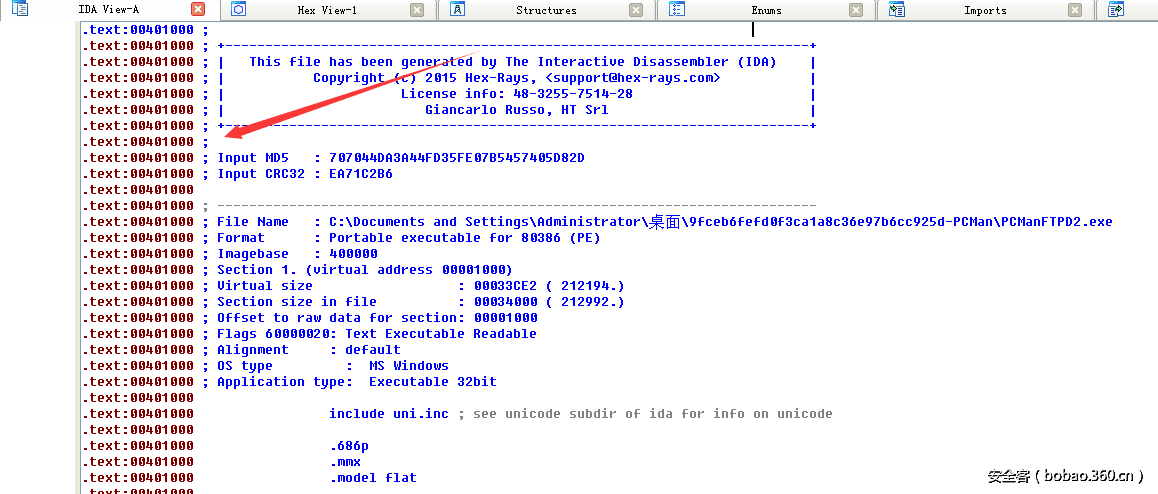The image size is (1158, 494).
Task: Switch to the IDA View-A tab
Action: pos(108,10)
